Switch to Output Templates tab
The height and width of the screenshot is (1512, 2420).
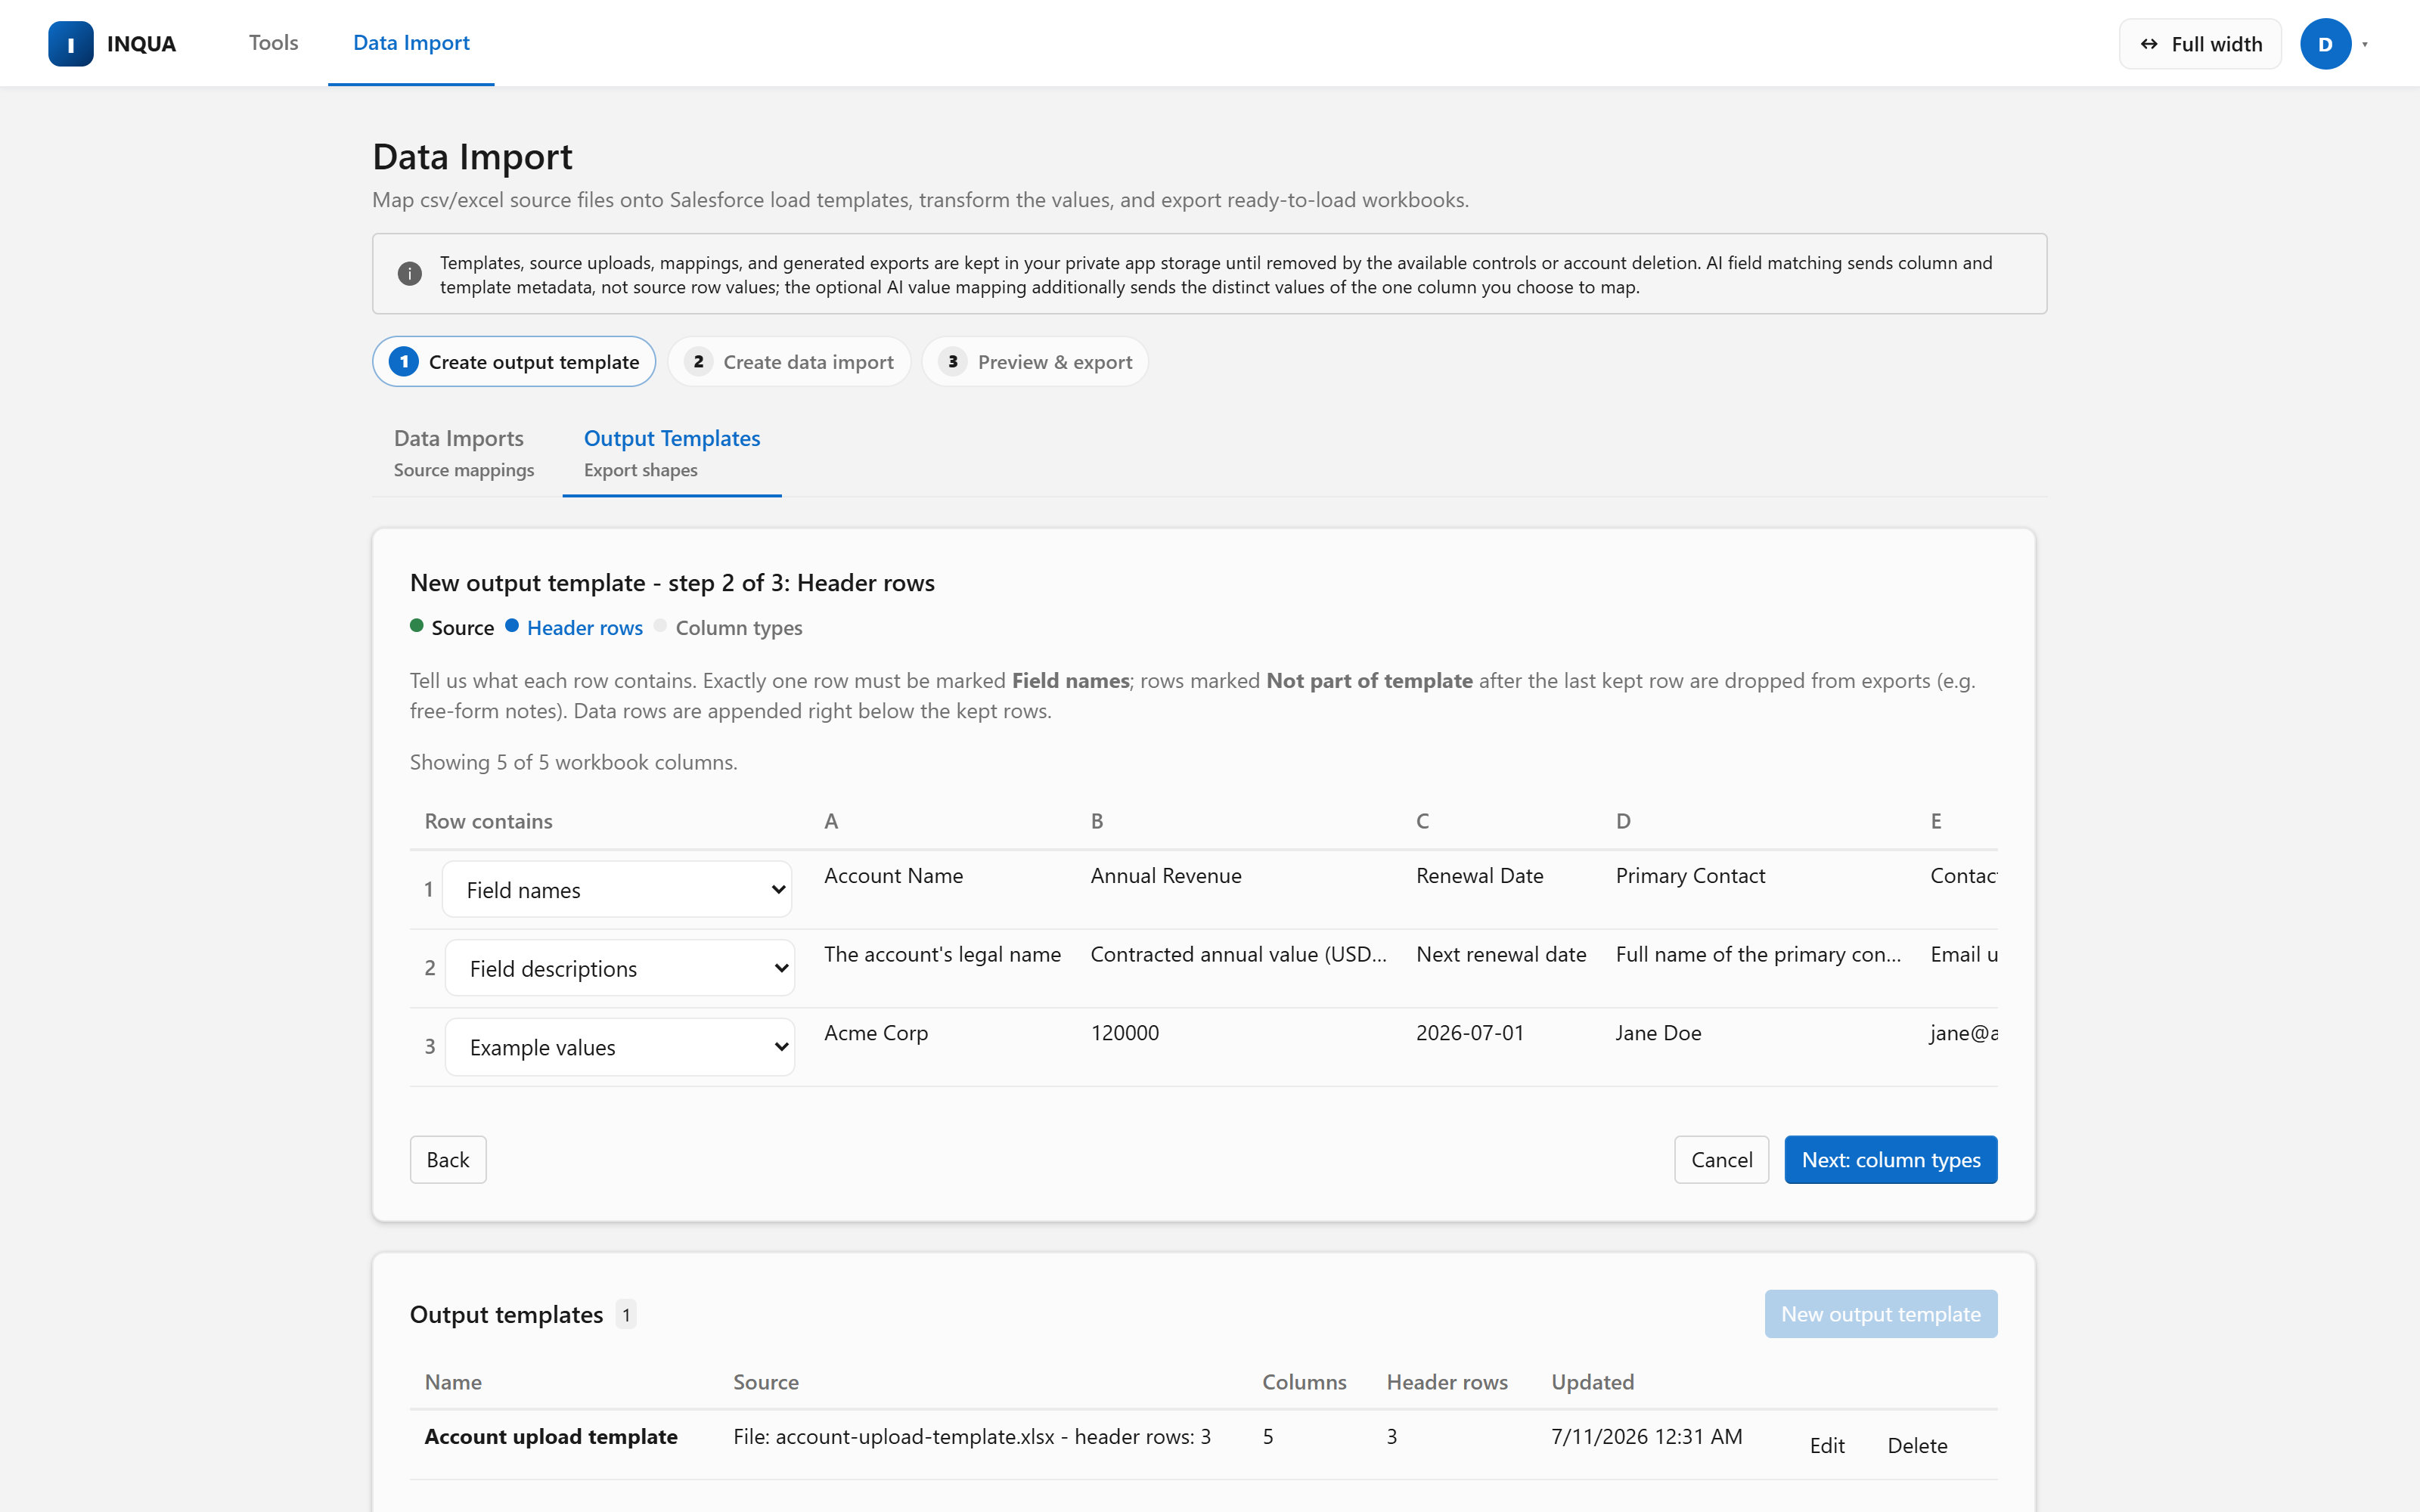coord(672,453)
